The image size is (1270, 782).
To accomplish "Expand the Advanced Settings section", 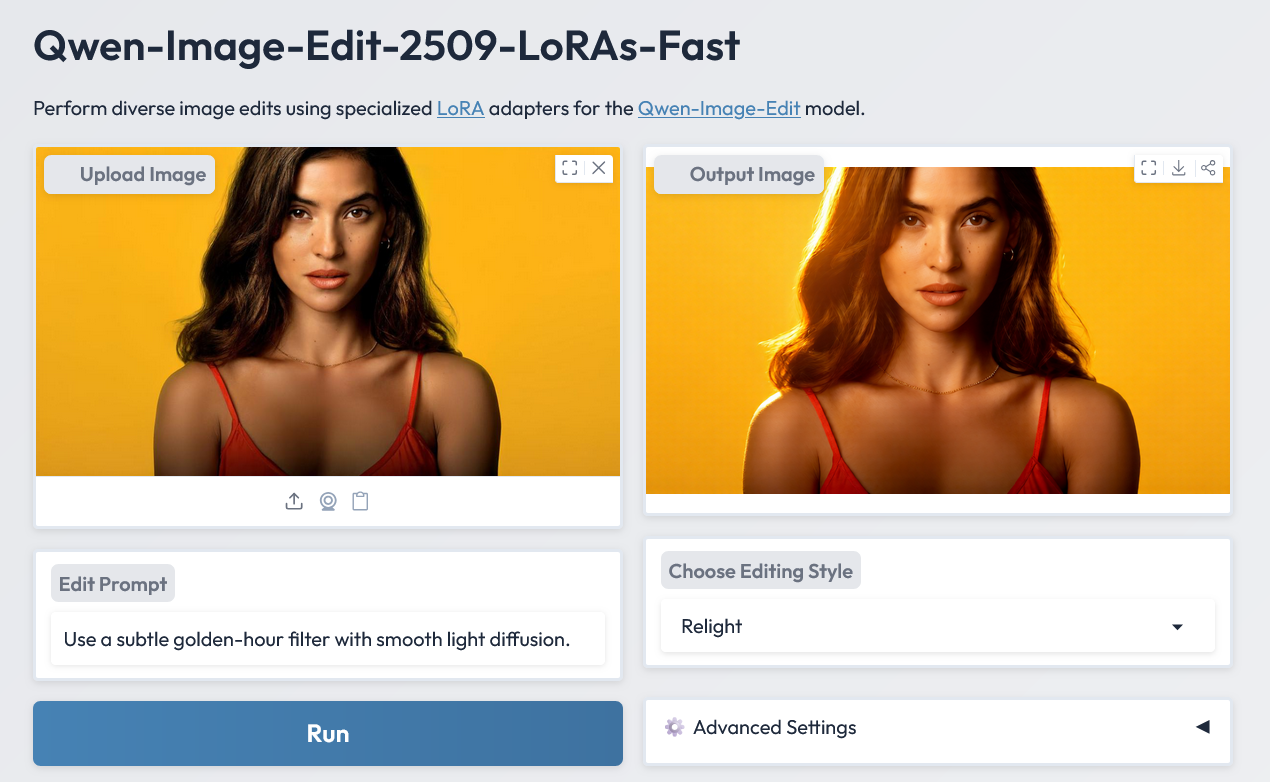I will coord(1203,727).
